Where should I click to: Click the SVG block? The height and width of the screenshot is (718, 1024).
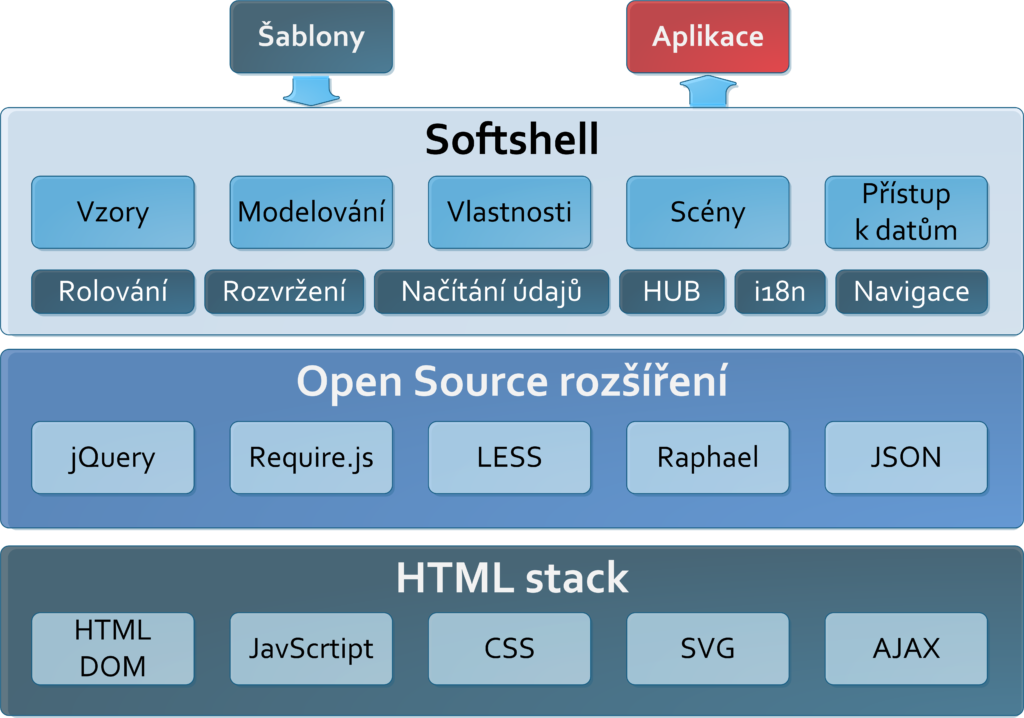708,649
